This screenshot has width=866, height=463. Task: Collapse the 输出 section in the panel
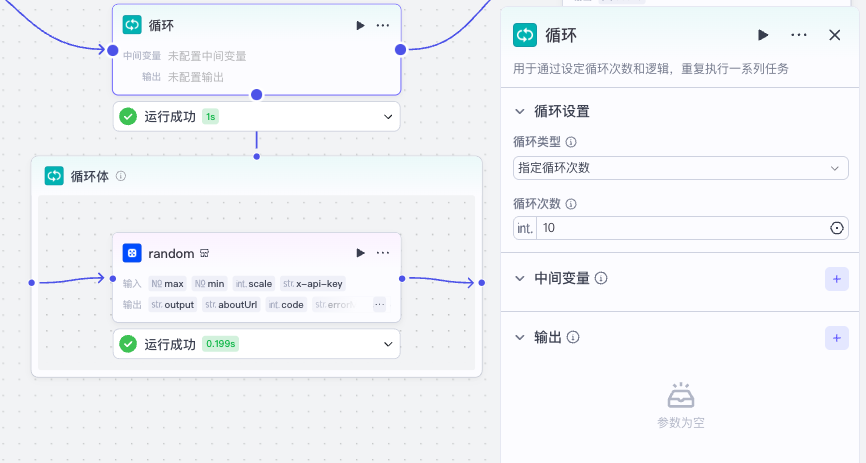[x=519, y=338]
